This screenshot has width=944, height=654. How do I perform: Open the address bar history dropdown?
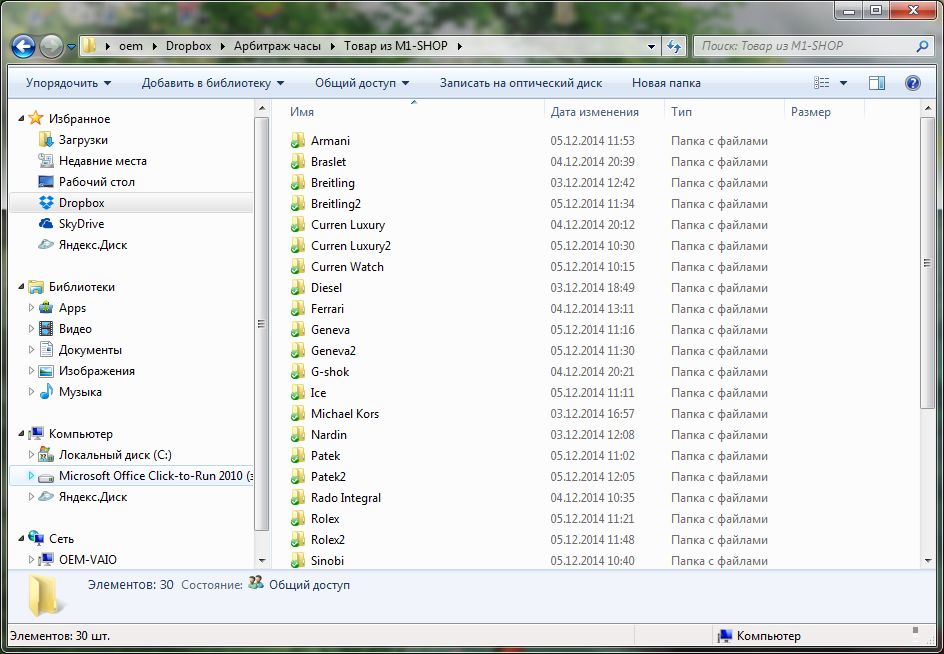tap(651, 46)
